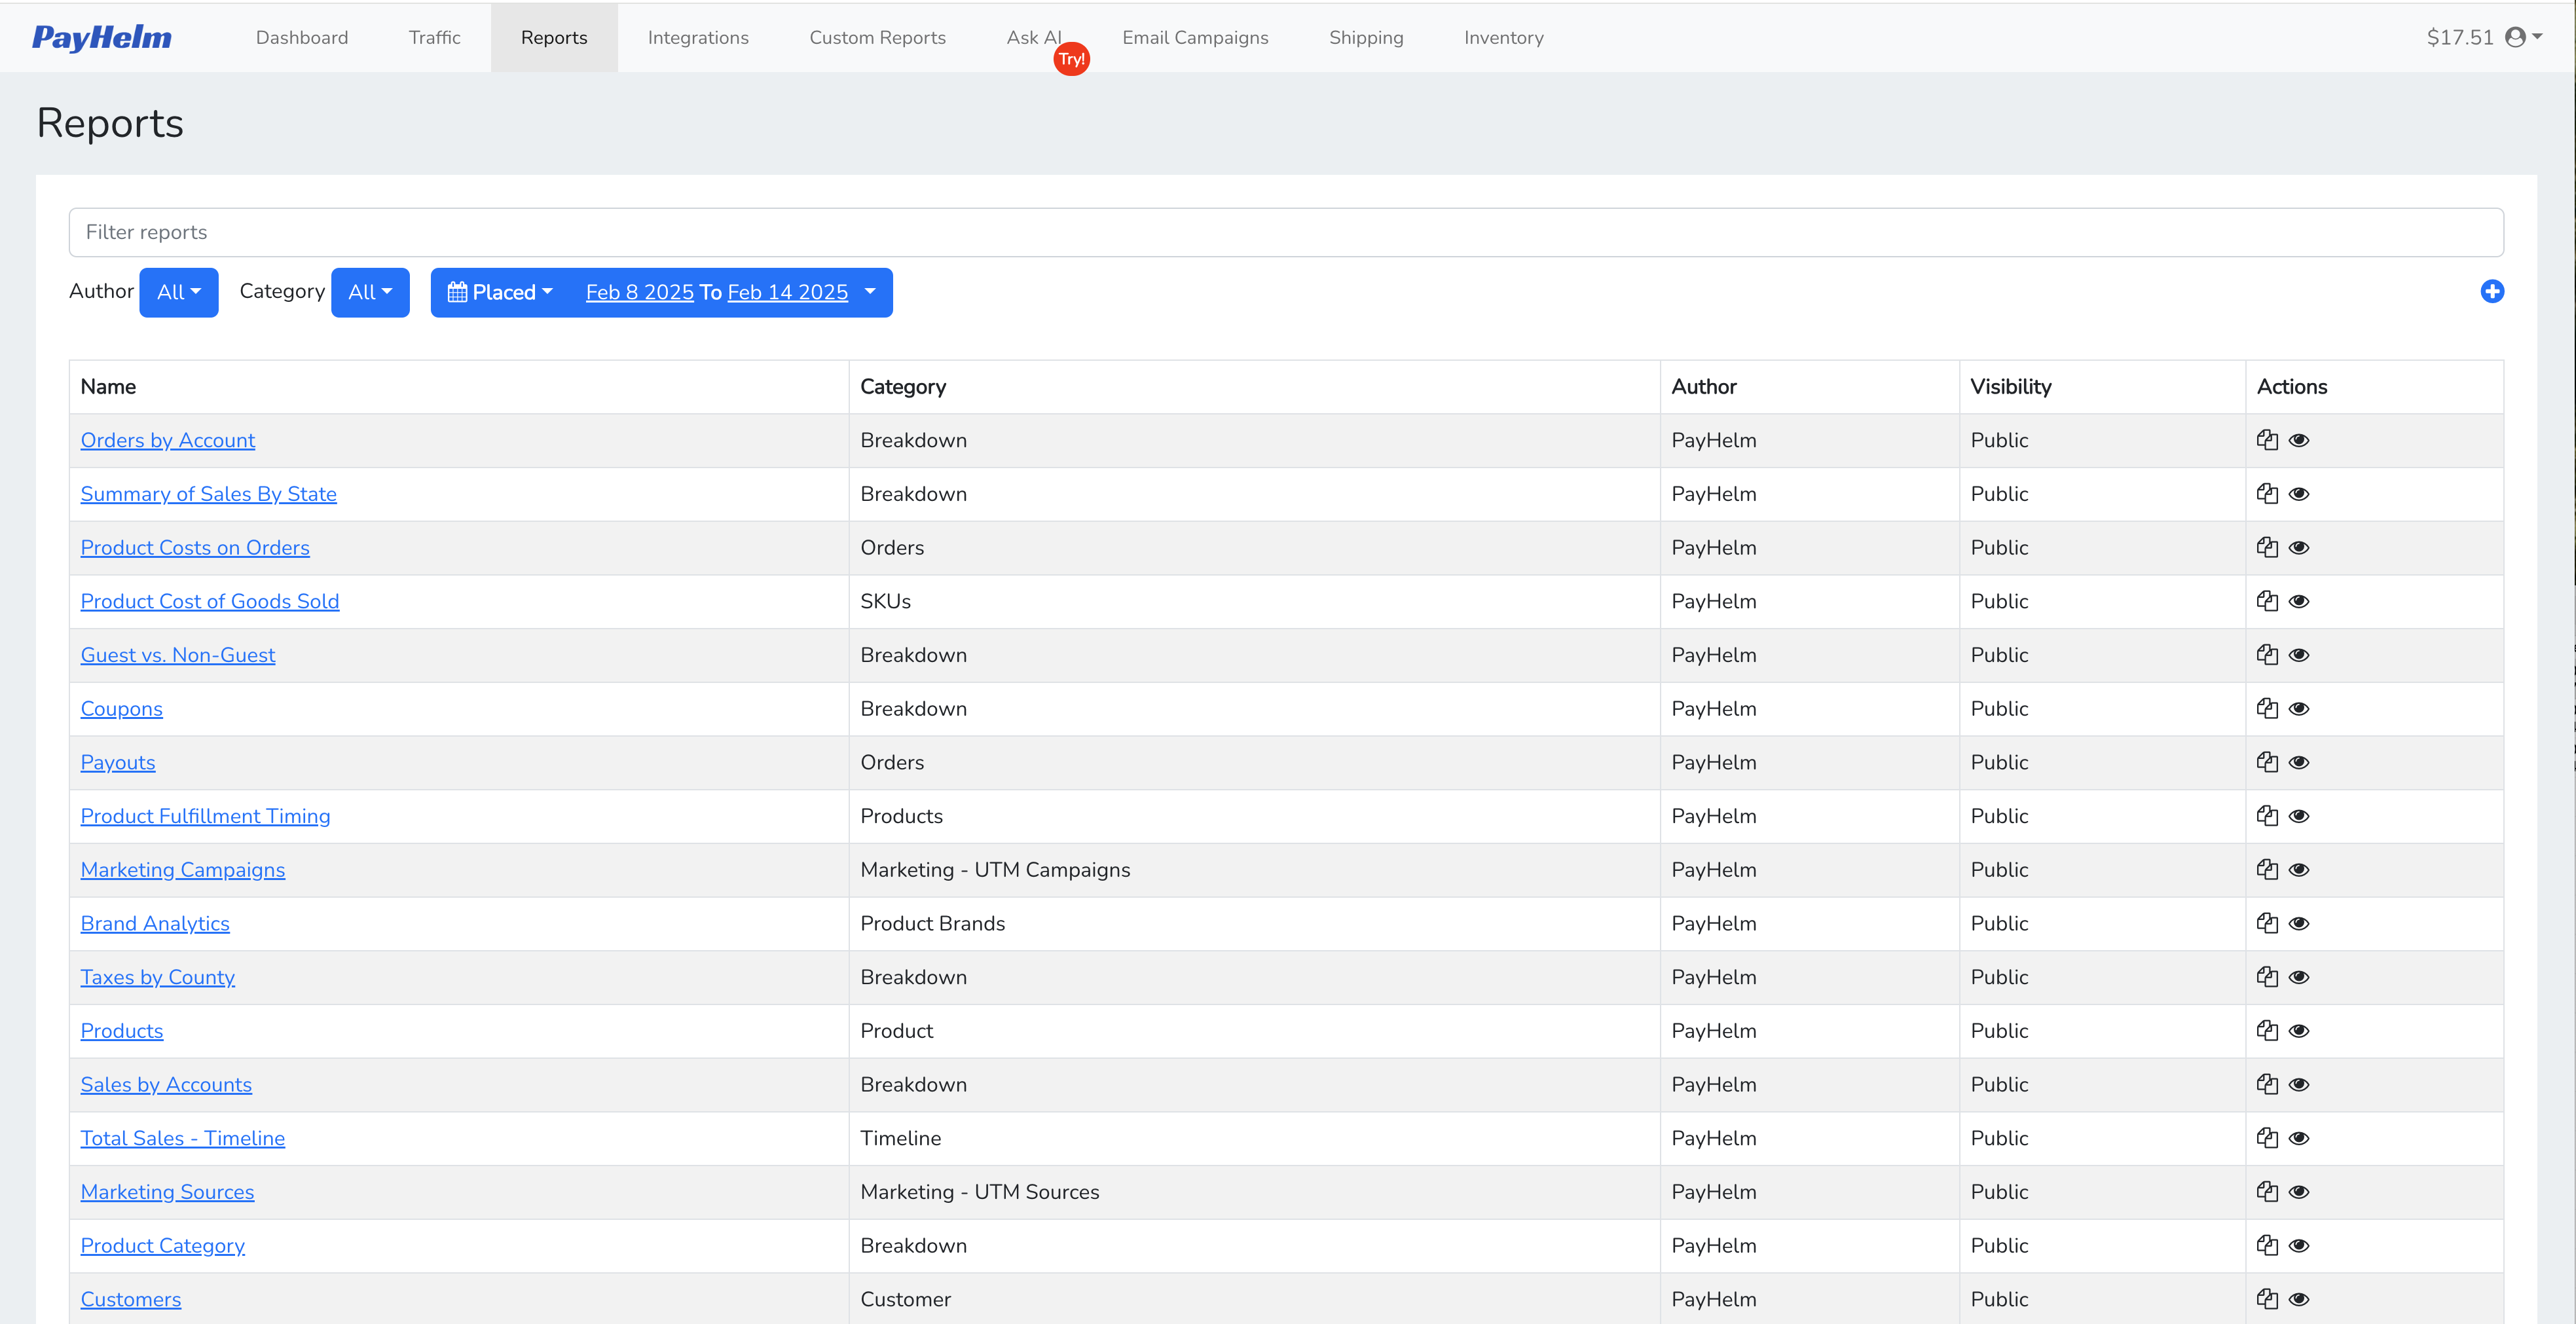
Task: Click the copy icon beside Payouts report
Action: click(2268, 762)
